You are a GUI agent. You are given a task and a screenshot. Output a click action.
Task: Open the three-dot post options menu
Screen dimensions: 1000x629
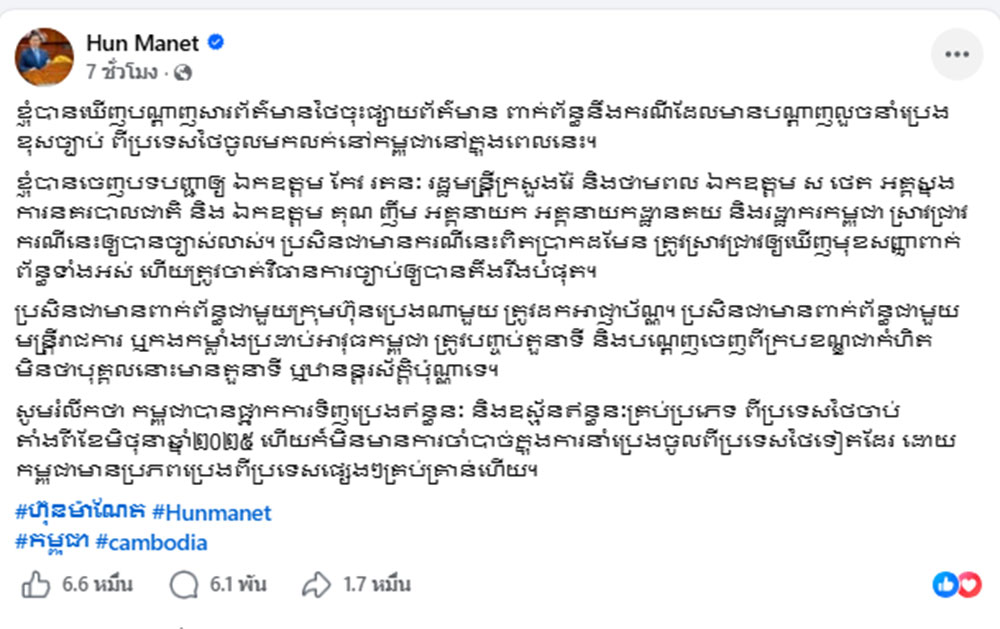(x=957, y=55)
